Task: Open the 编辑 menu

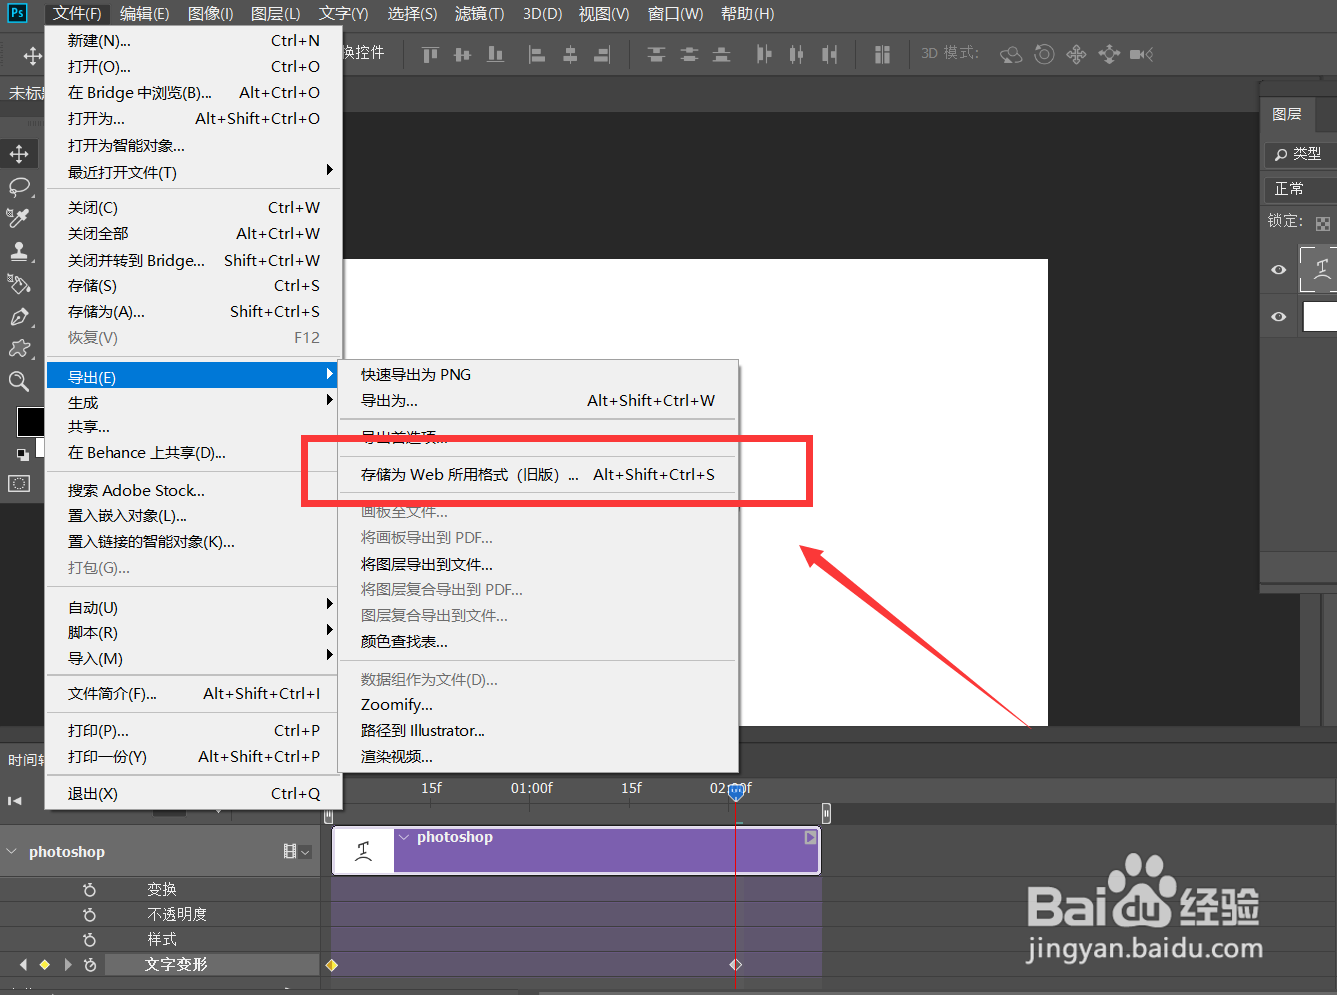Action: pyautogui.click(x=144, y=13)
